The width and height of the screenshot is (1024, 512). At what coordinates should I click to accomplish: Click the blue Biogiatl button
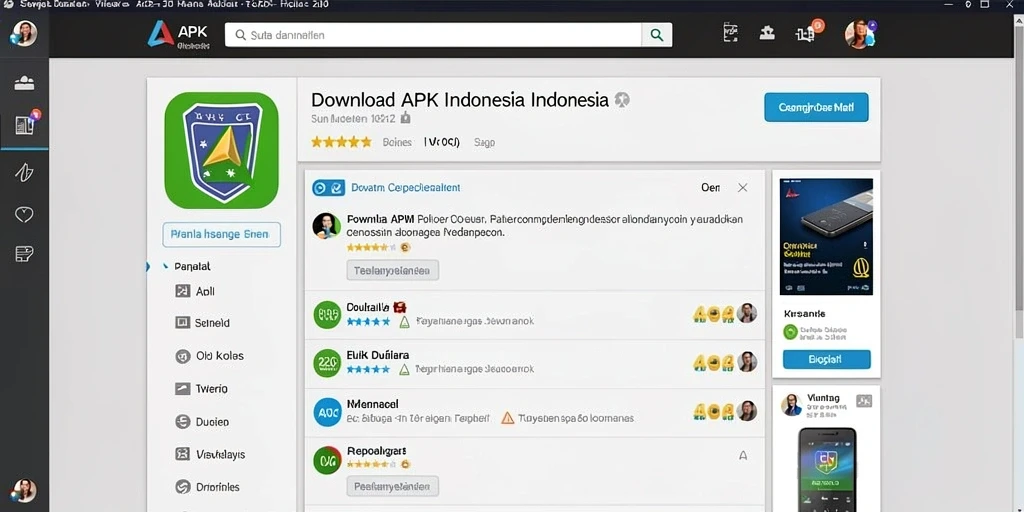[x=826, y=359]
